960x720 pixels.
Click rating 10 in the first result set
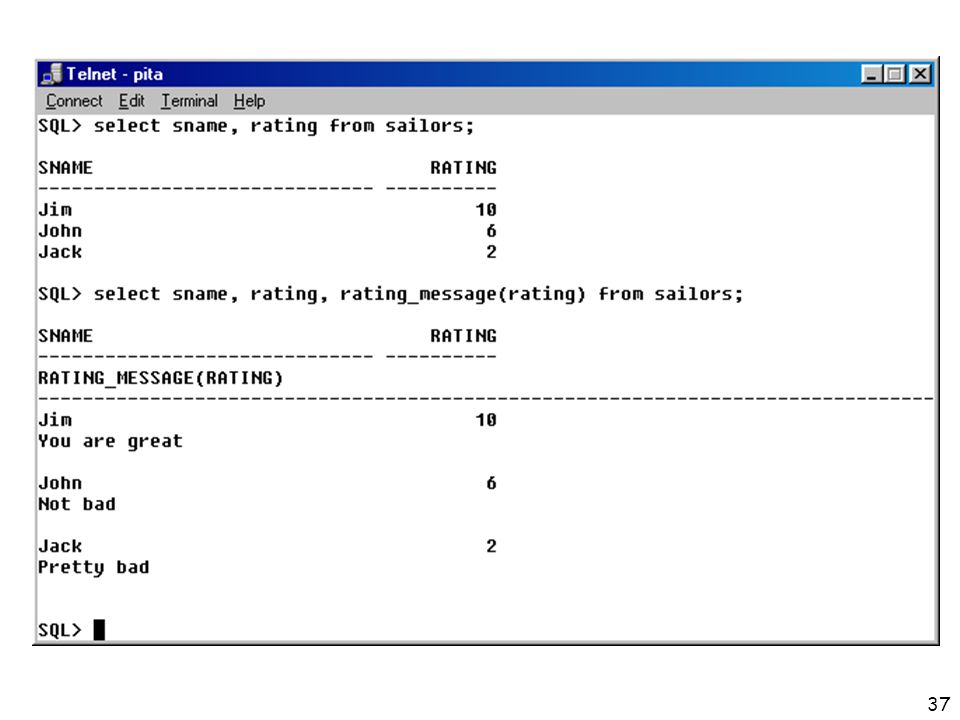coord(486,210)
